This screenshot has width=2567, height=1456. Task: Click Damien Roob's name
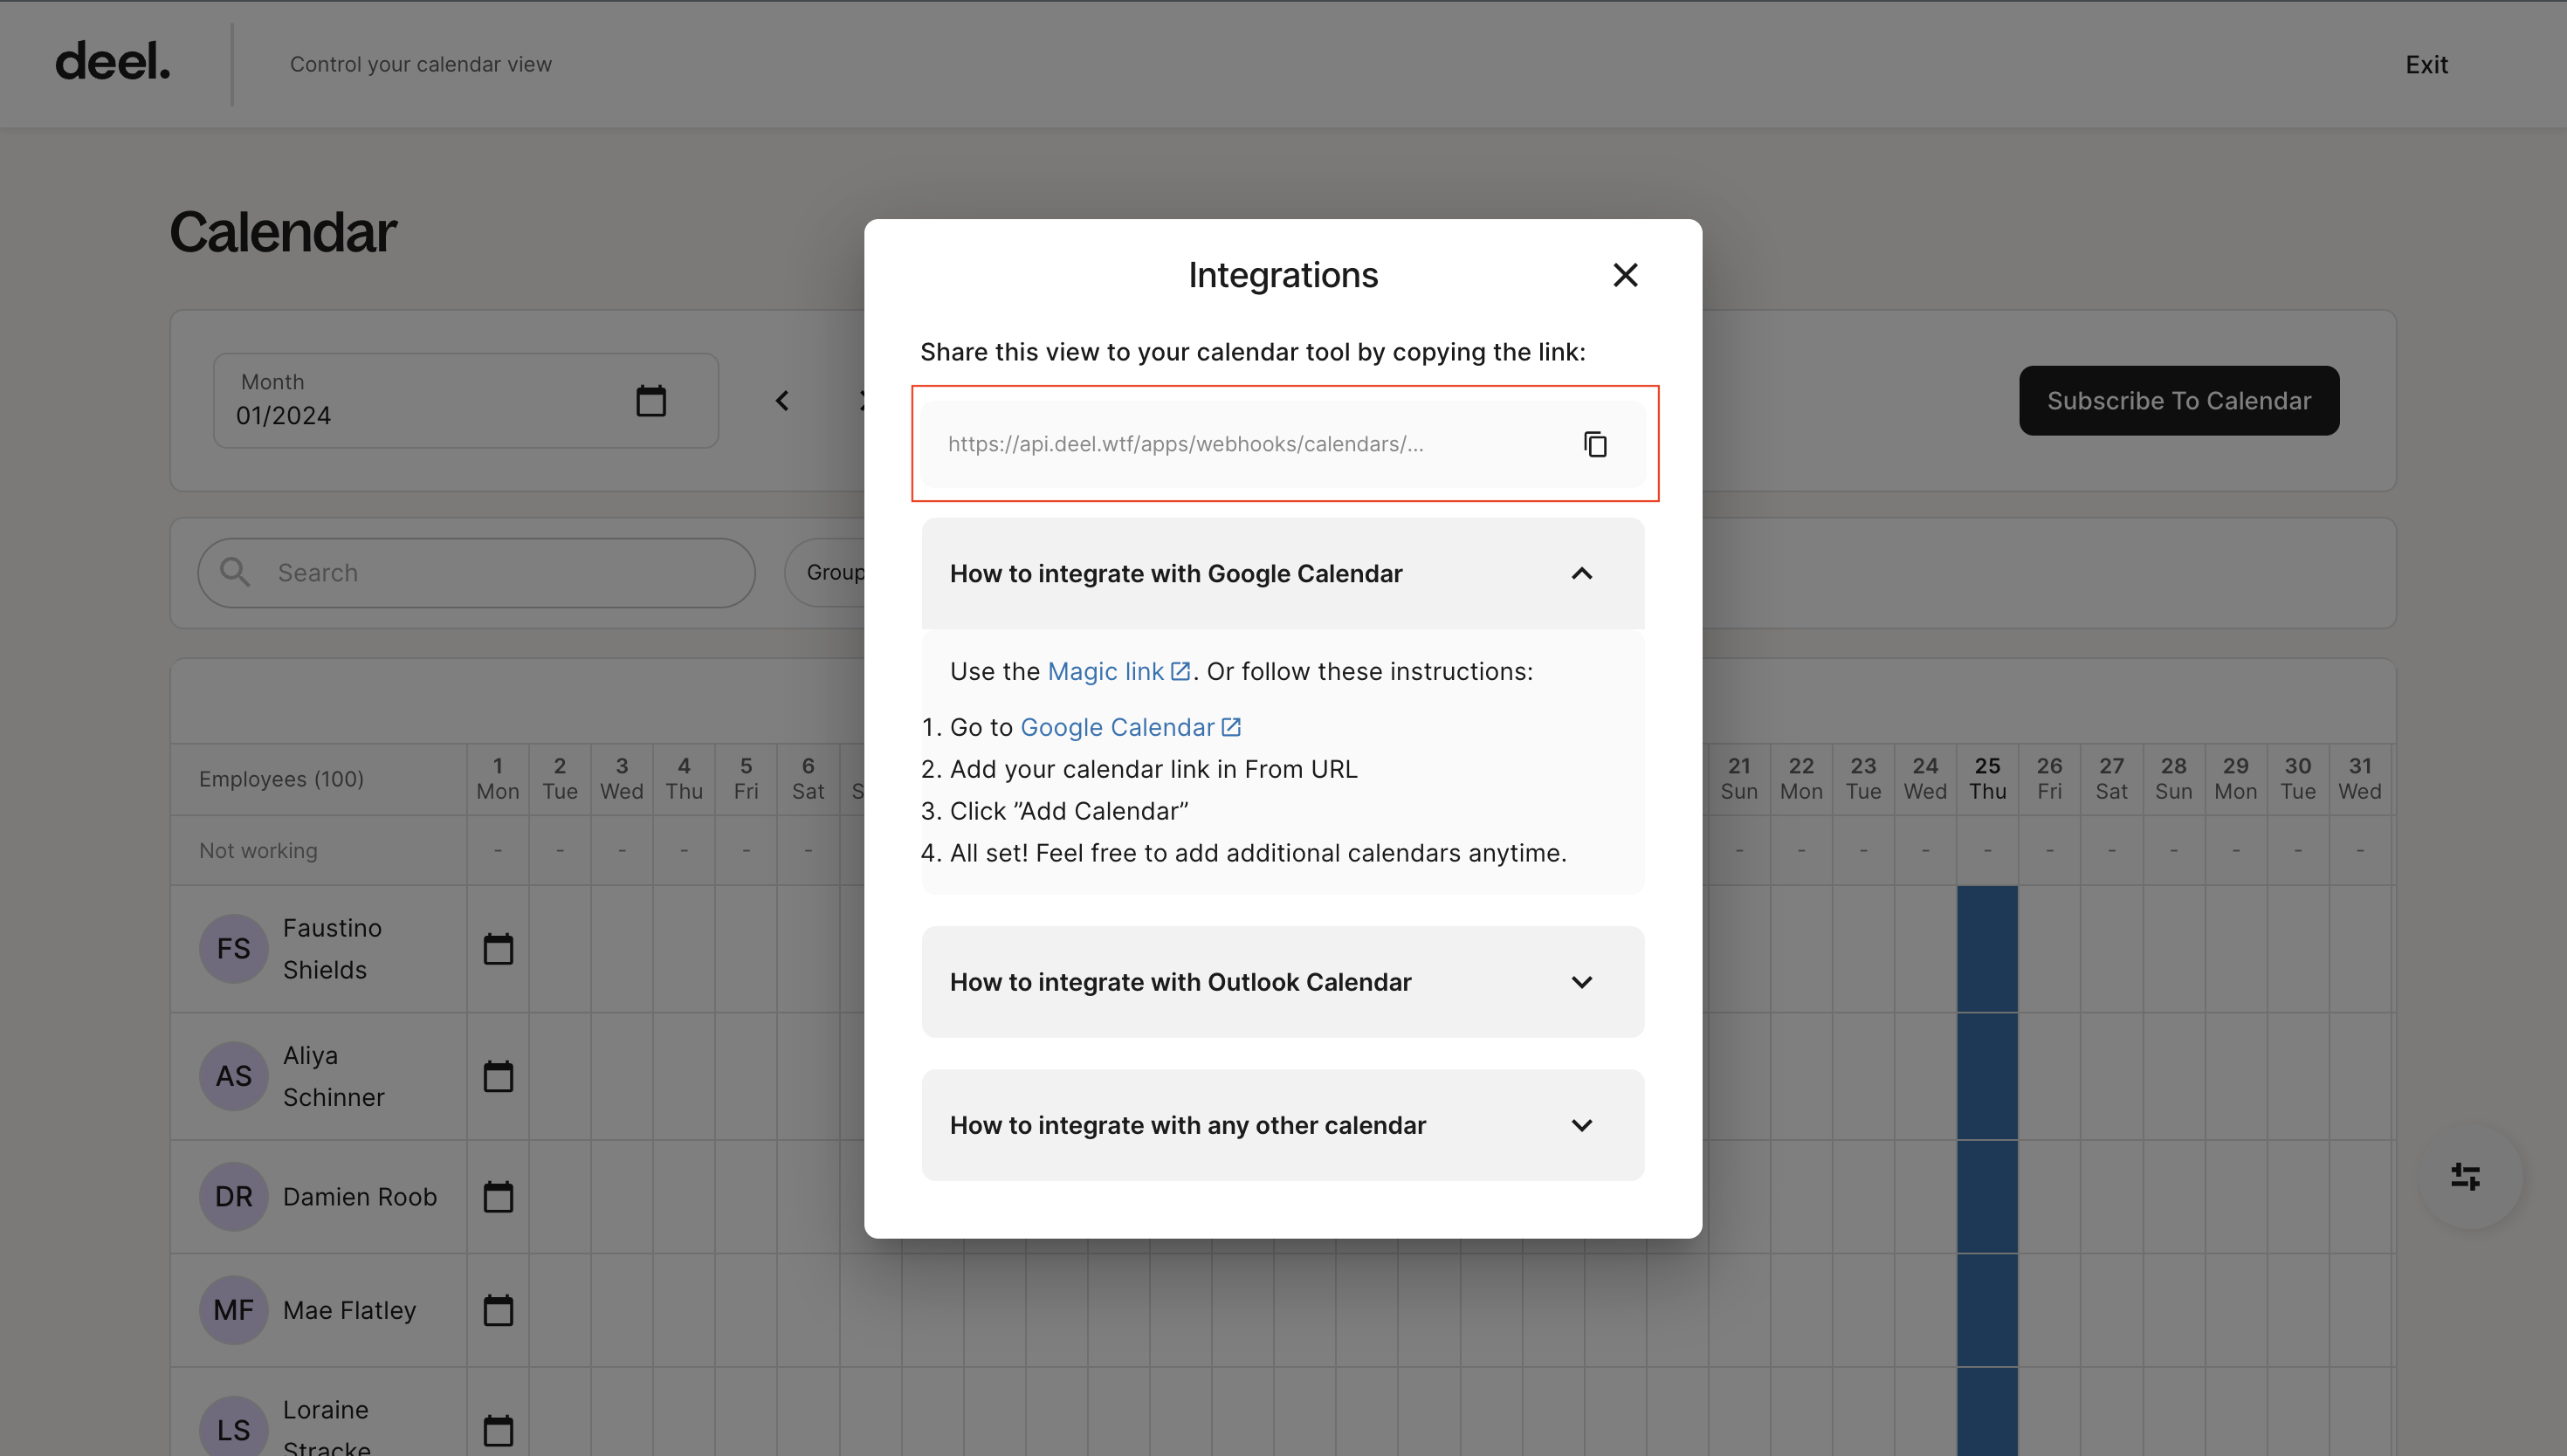pos(359,1197)
